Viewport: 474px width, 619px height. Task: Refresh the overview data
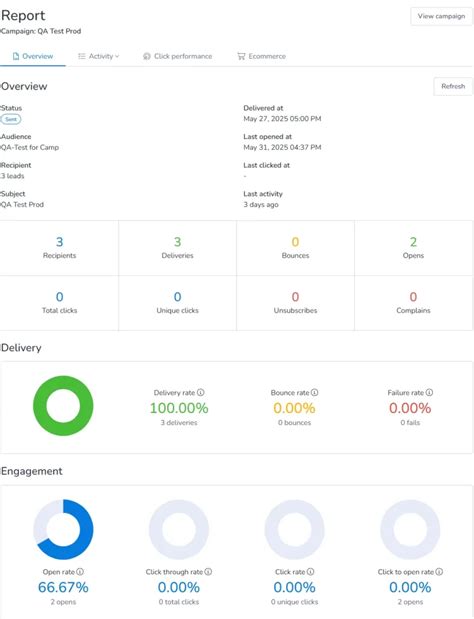(453, 86)
